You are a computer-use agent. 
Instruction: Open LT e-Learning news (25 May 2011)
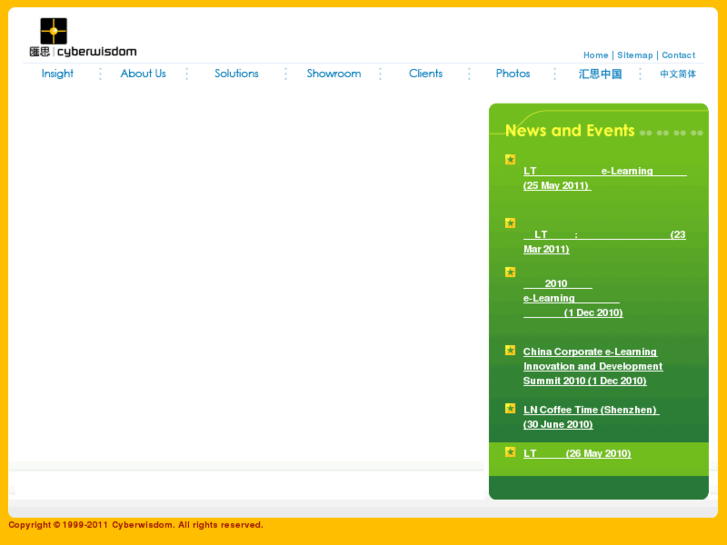(605, 178)
